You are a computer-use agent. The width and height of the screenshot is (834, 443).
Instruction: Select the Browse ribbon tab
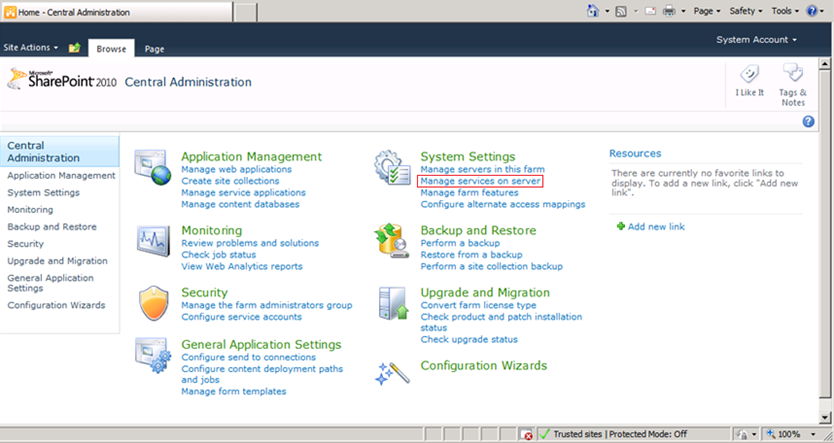click(x=111, y=49)
